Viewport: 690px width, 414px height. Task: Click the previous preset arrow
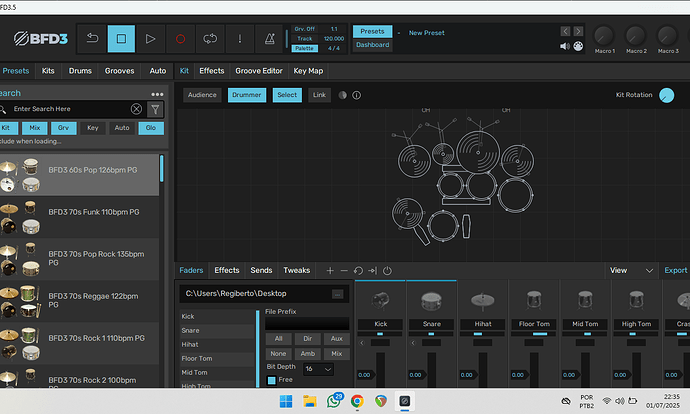point(565,31)
